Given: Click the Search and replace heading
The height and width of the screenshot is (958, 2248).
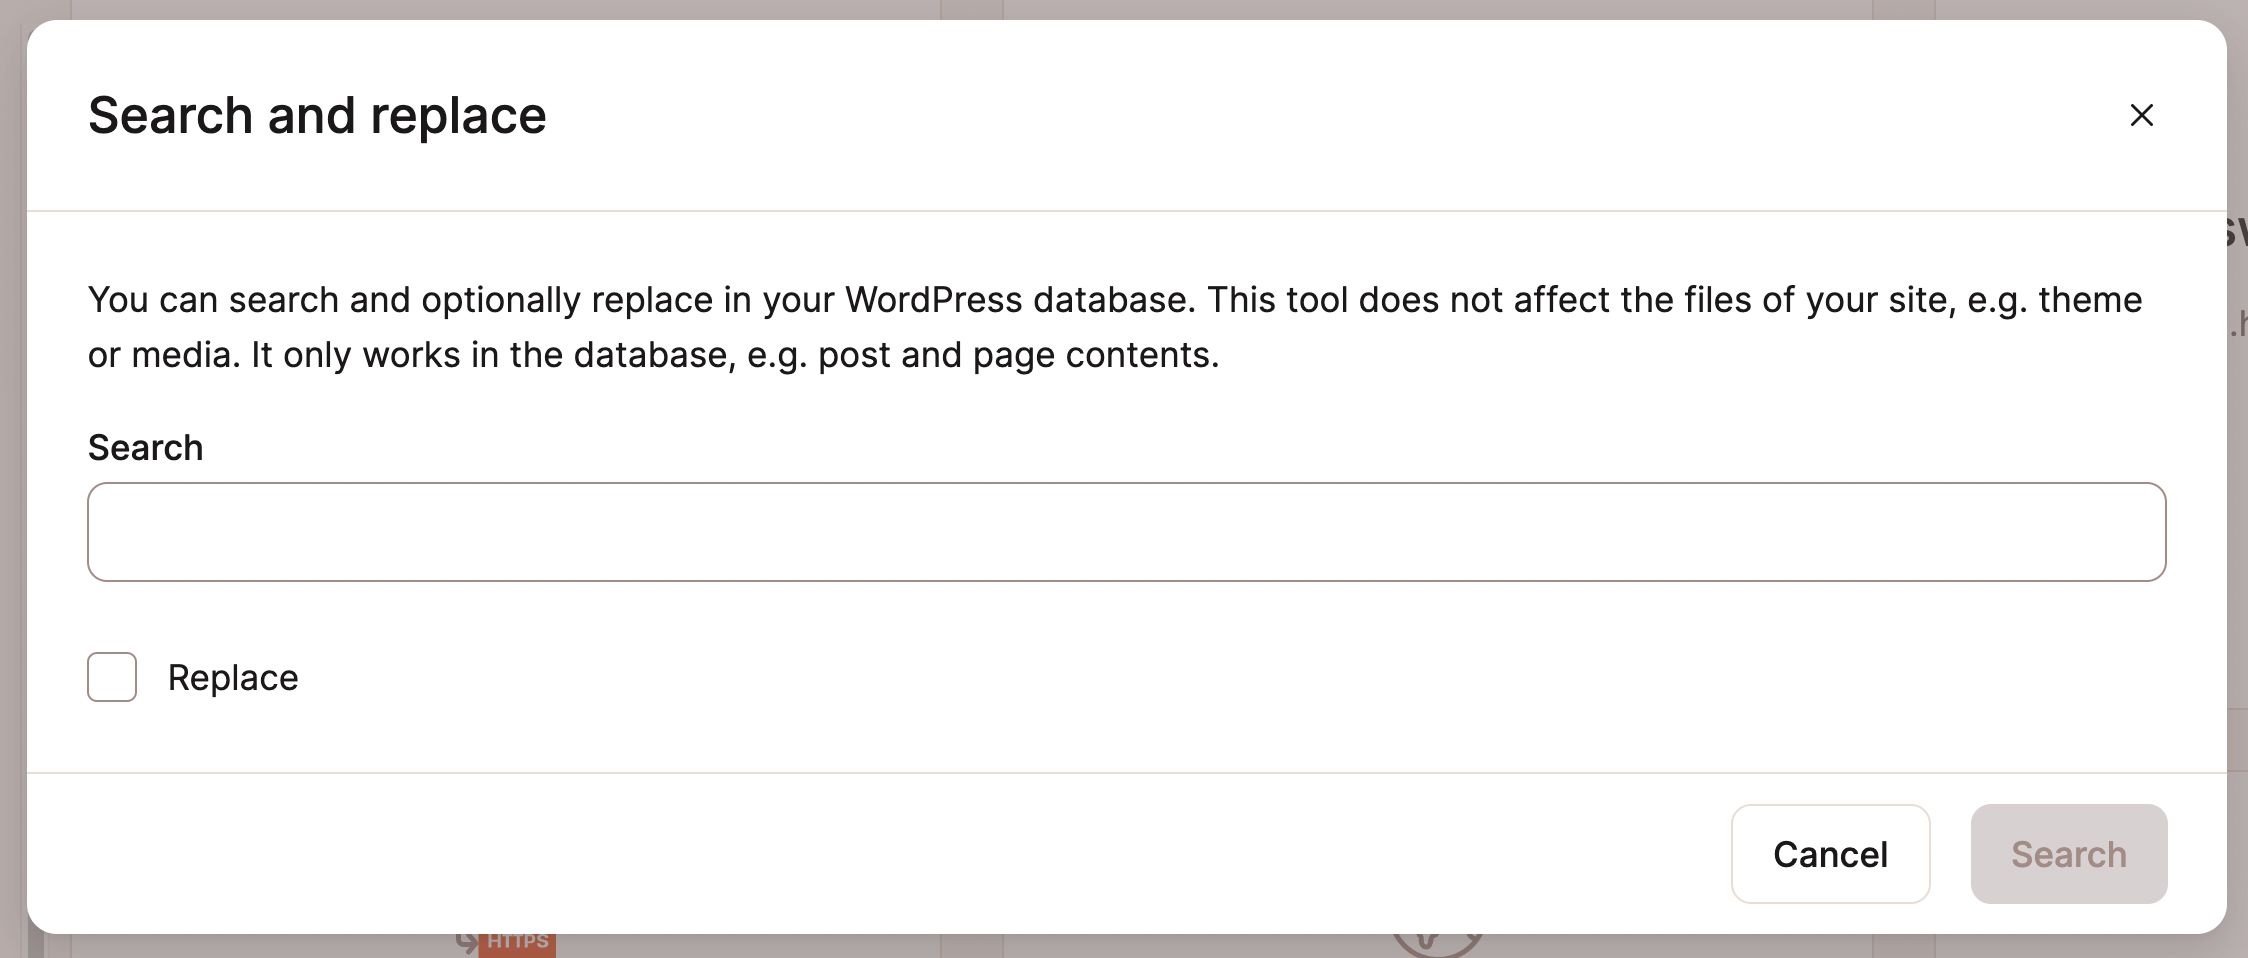Looking at the screenshot, I should pyautogui.click(x=317, y=115).
